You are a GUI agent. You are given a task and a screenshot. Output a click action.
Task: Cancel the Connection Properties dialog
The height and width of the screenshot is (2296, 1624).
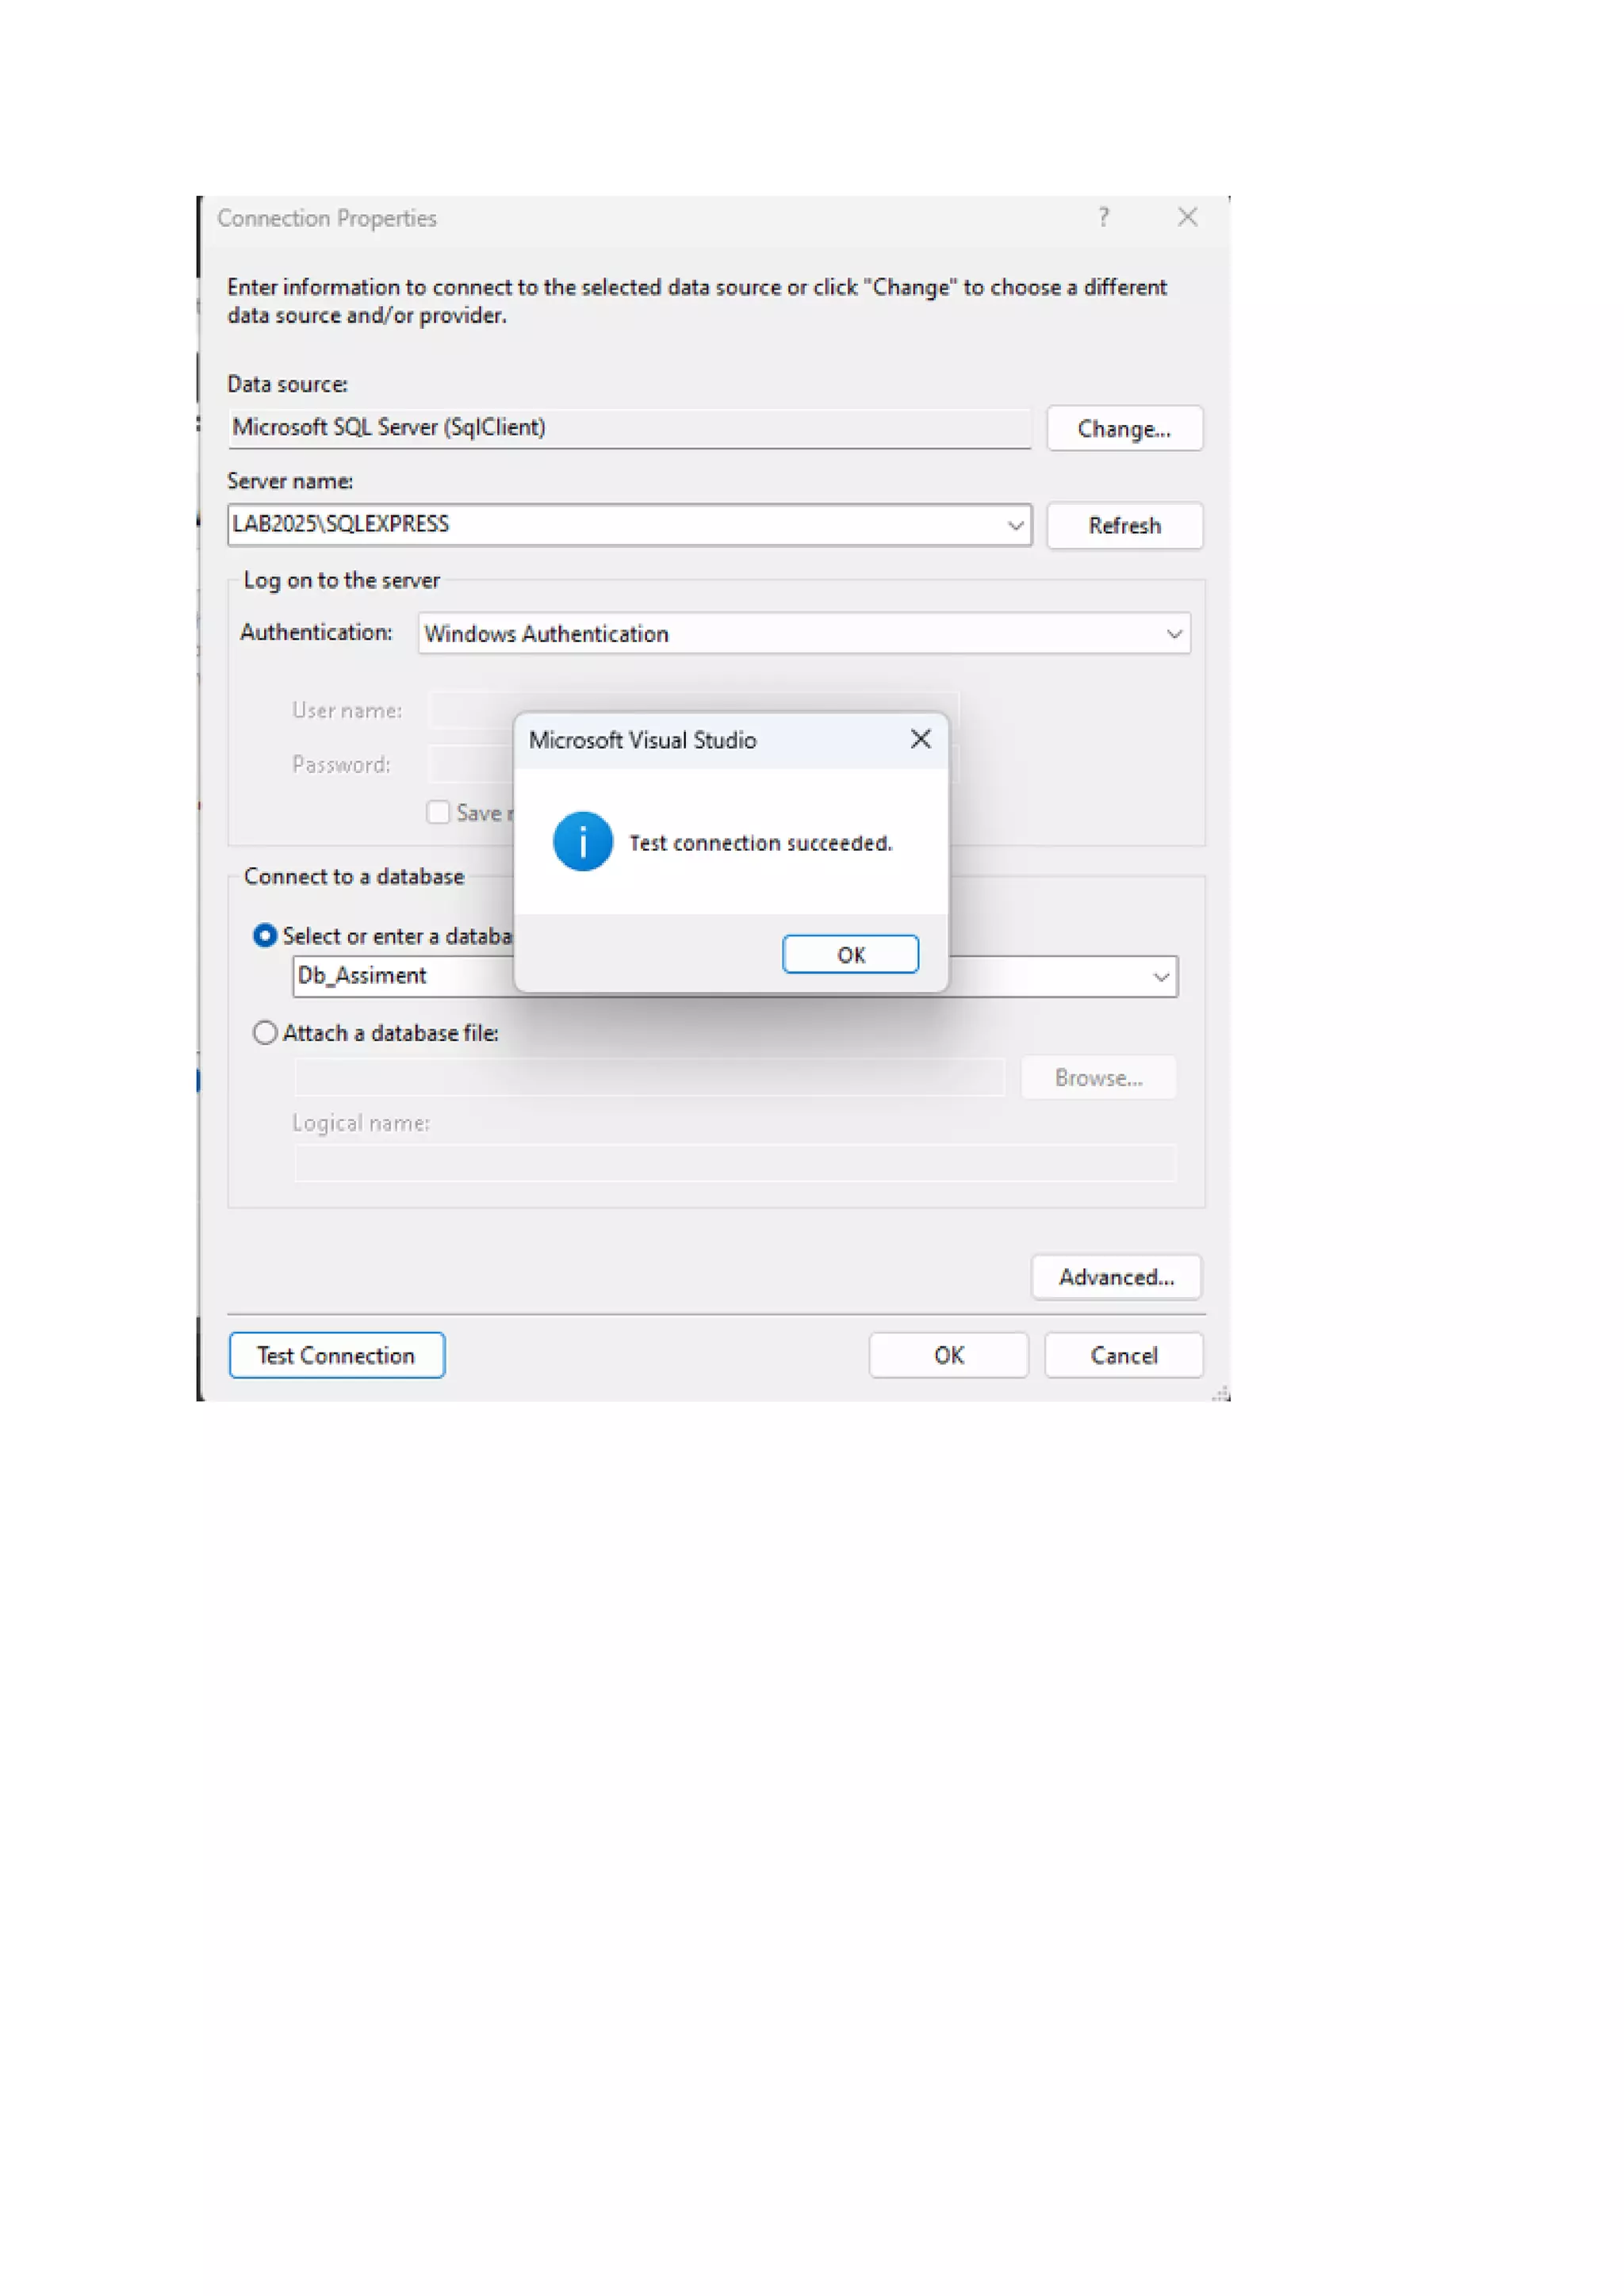(1123, 1355)
